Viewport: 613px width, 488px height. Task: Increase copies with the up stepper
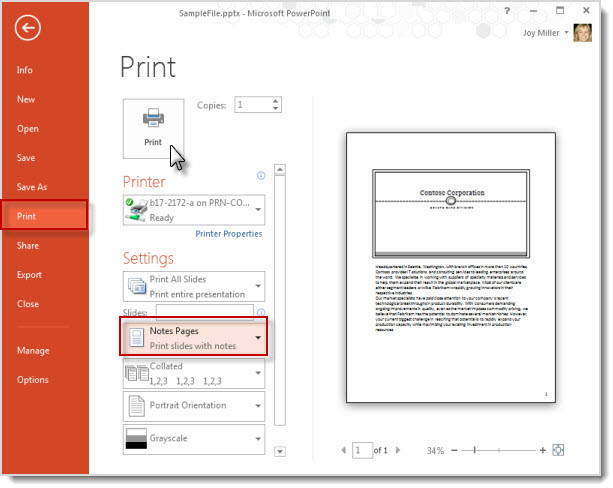(x=276, y=101)
